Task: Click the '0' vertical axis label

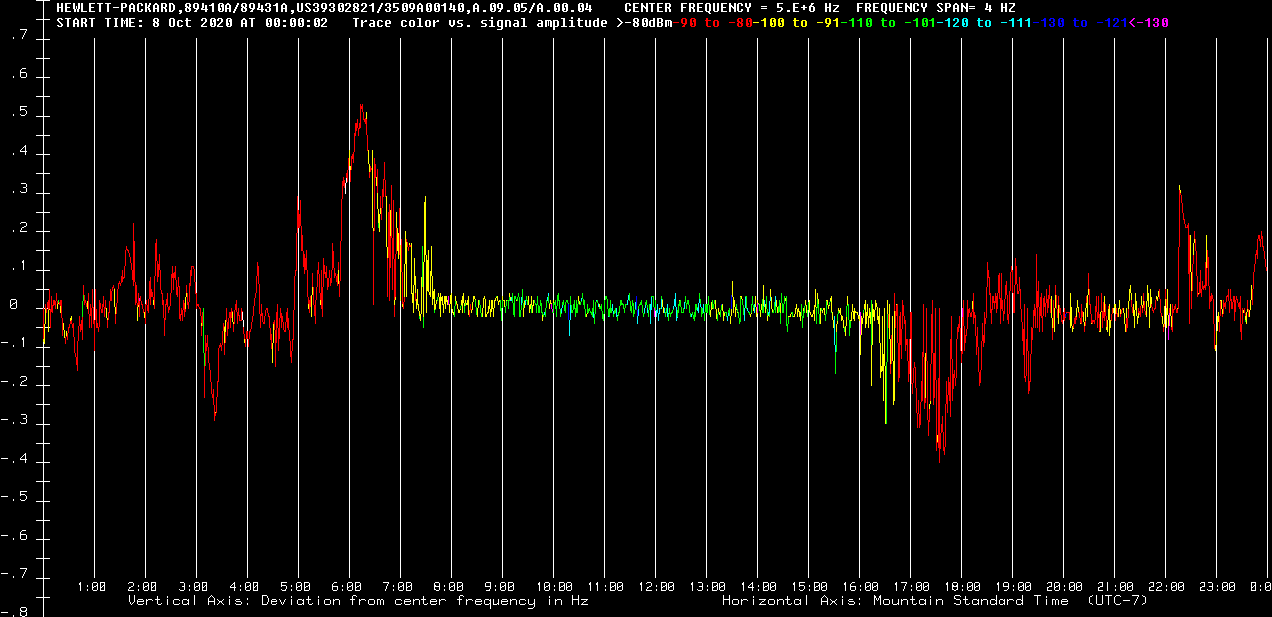Action: tap(14, 306)
